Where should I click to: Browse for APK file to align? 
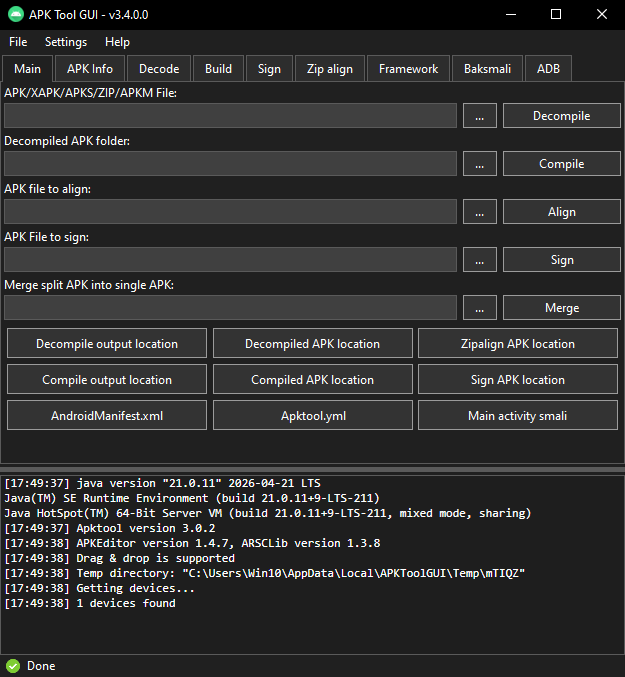pyautogui.click(x=480, y=211)
